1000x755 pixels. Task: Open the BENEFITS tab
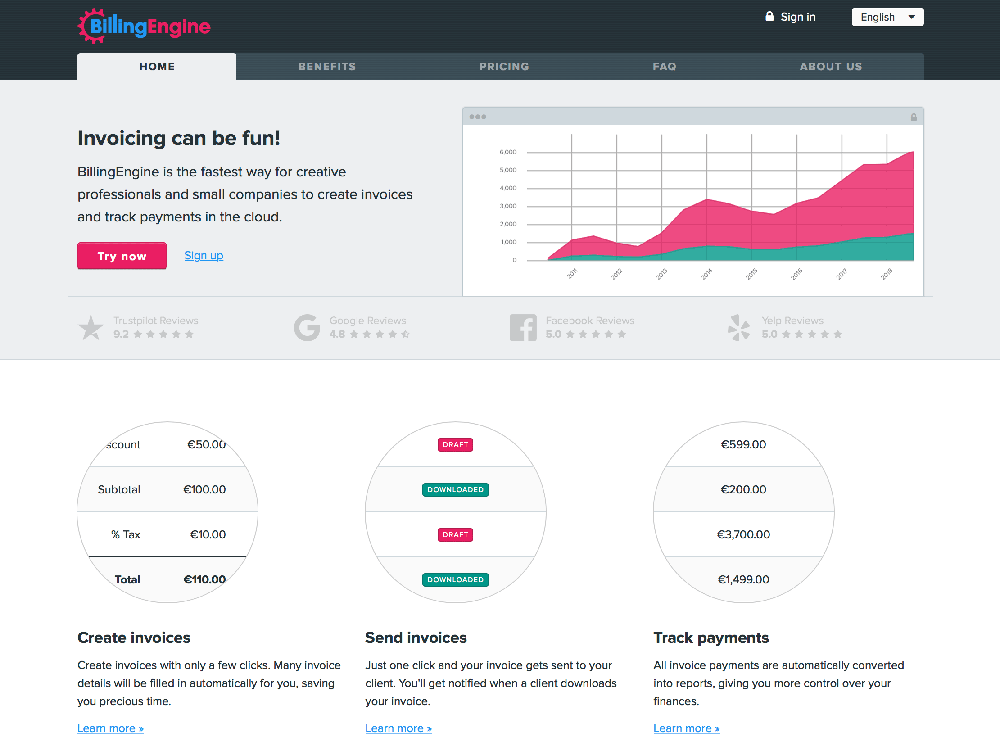pos(327,66)
